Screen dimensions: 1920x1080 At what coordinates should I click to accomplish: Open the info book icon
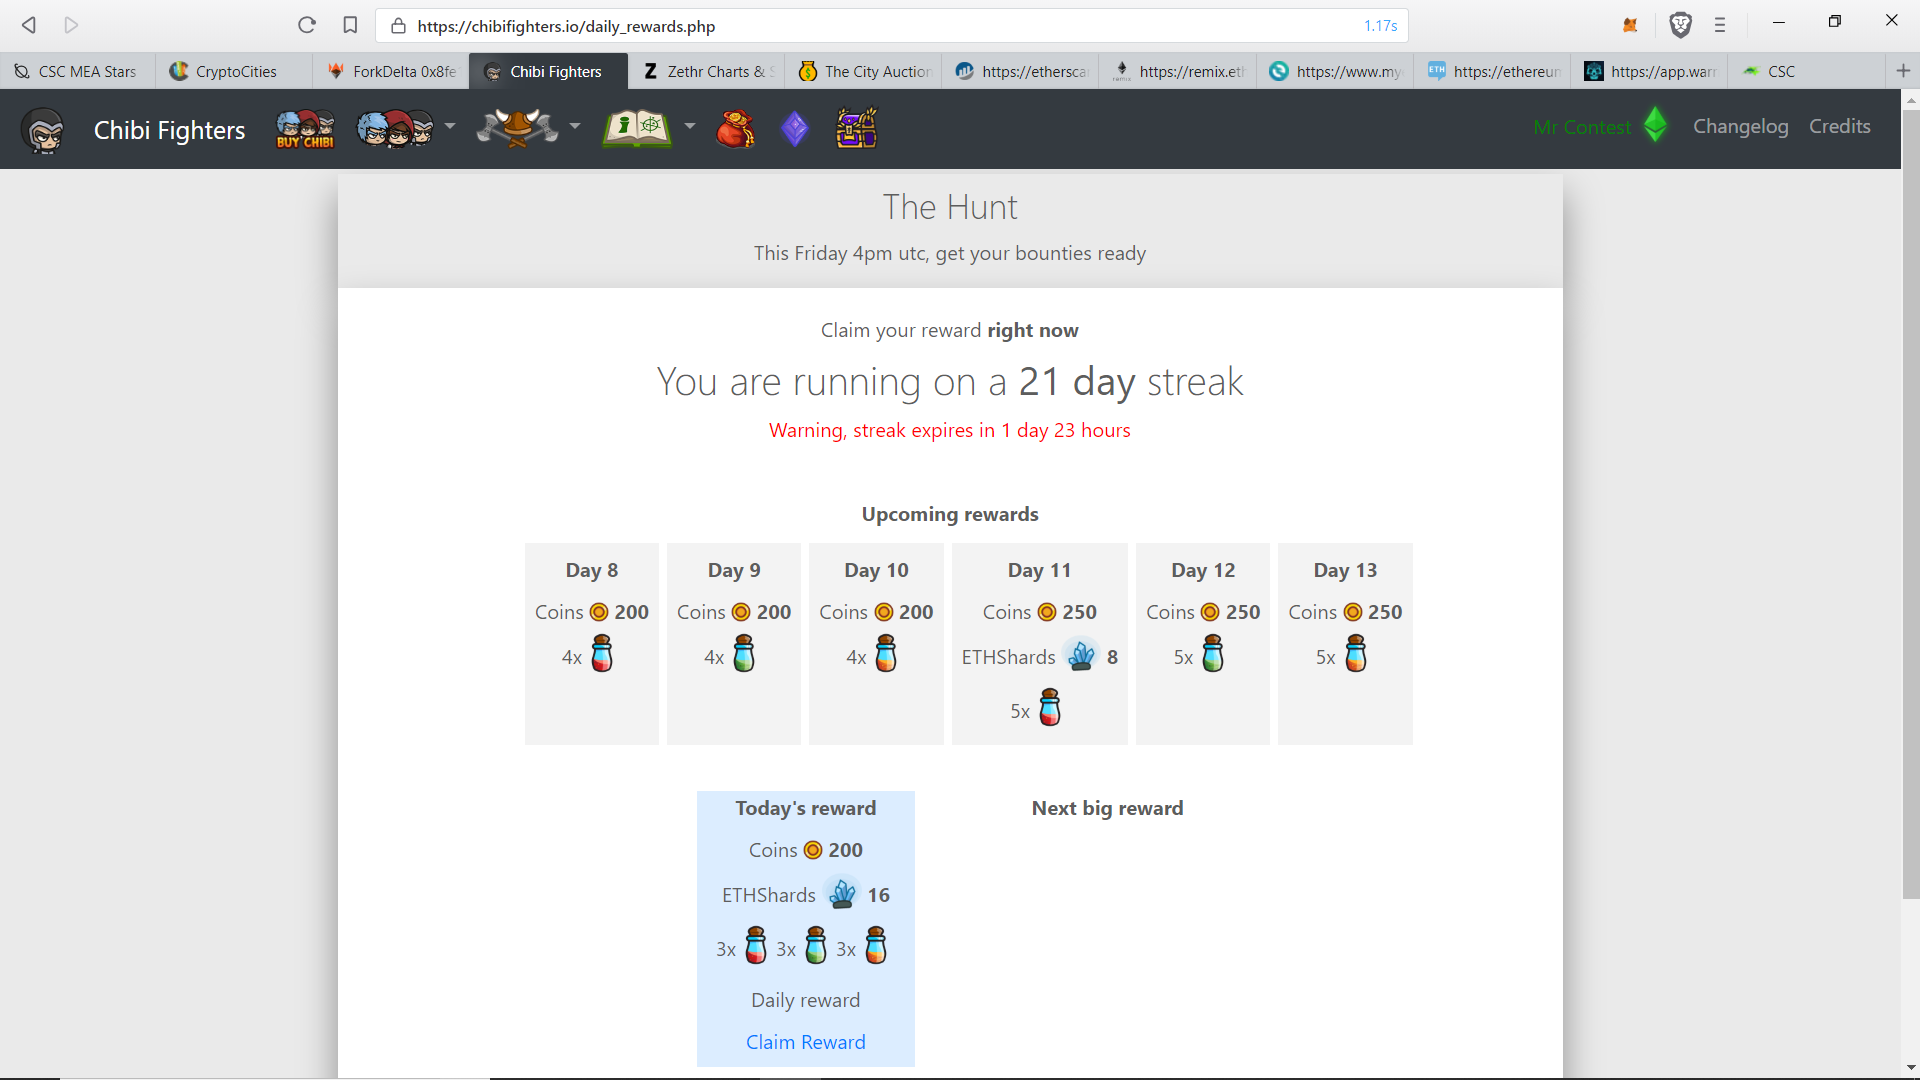[637, 129]
